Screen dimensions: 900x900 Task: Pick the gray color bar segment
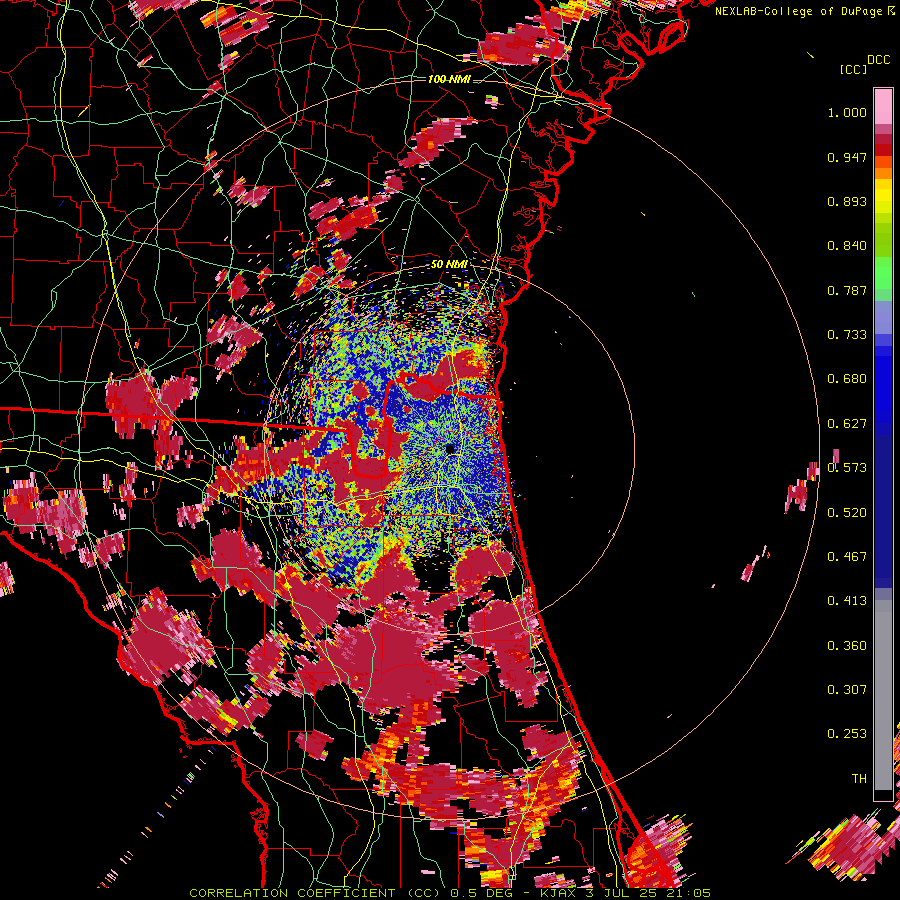883,695
